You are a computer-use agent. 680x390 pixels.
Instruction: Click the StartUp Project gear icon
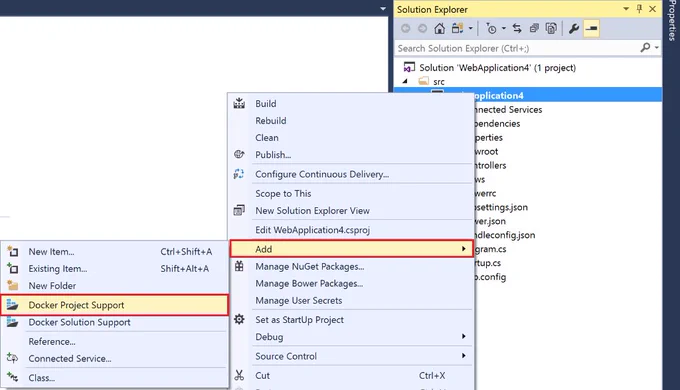(239, 319)
